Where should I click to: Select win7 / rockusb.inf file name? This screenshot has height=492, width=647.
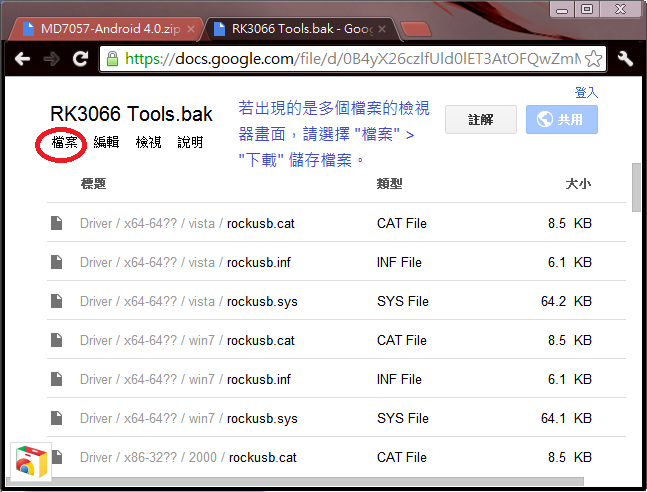[259, 379]
